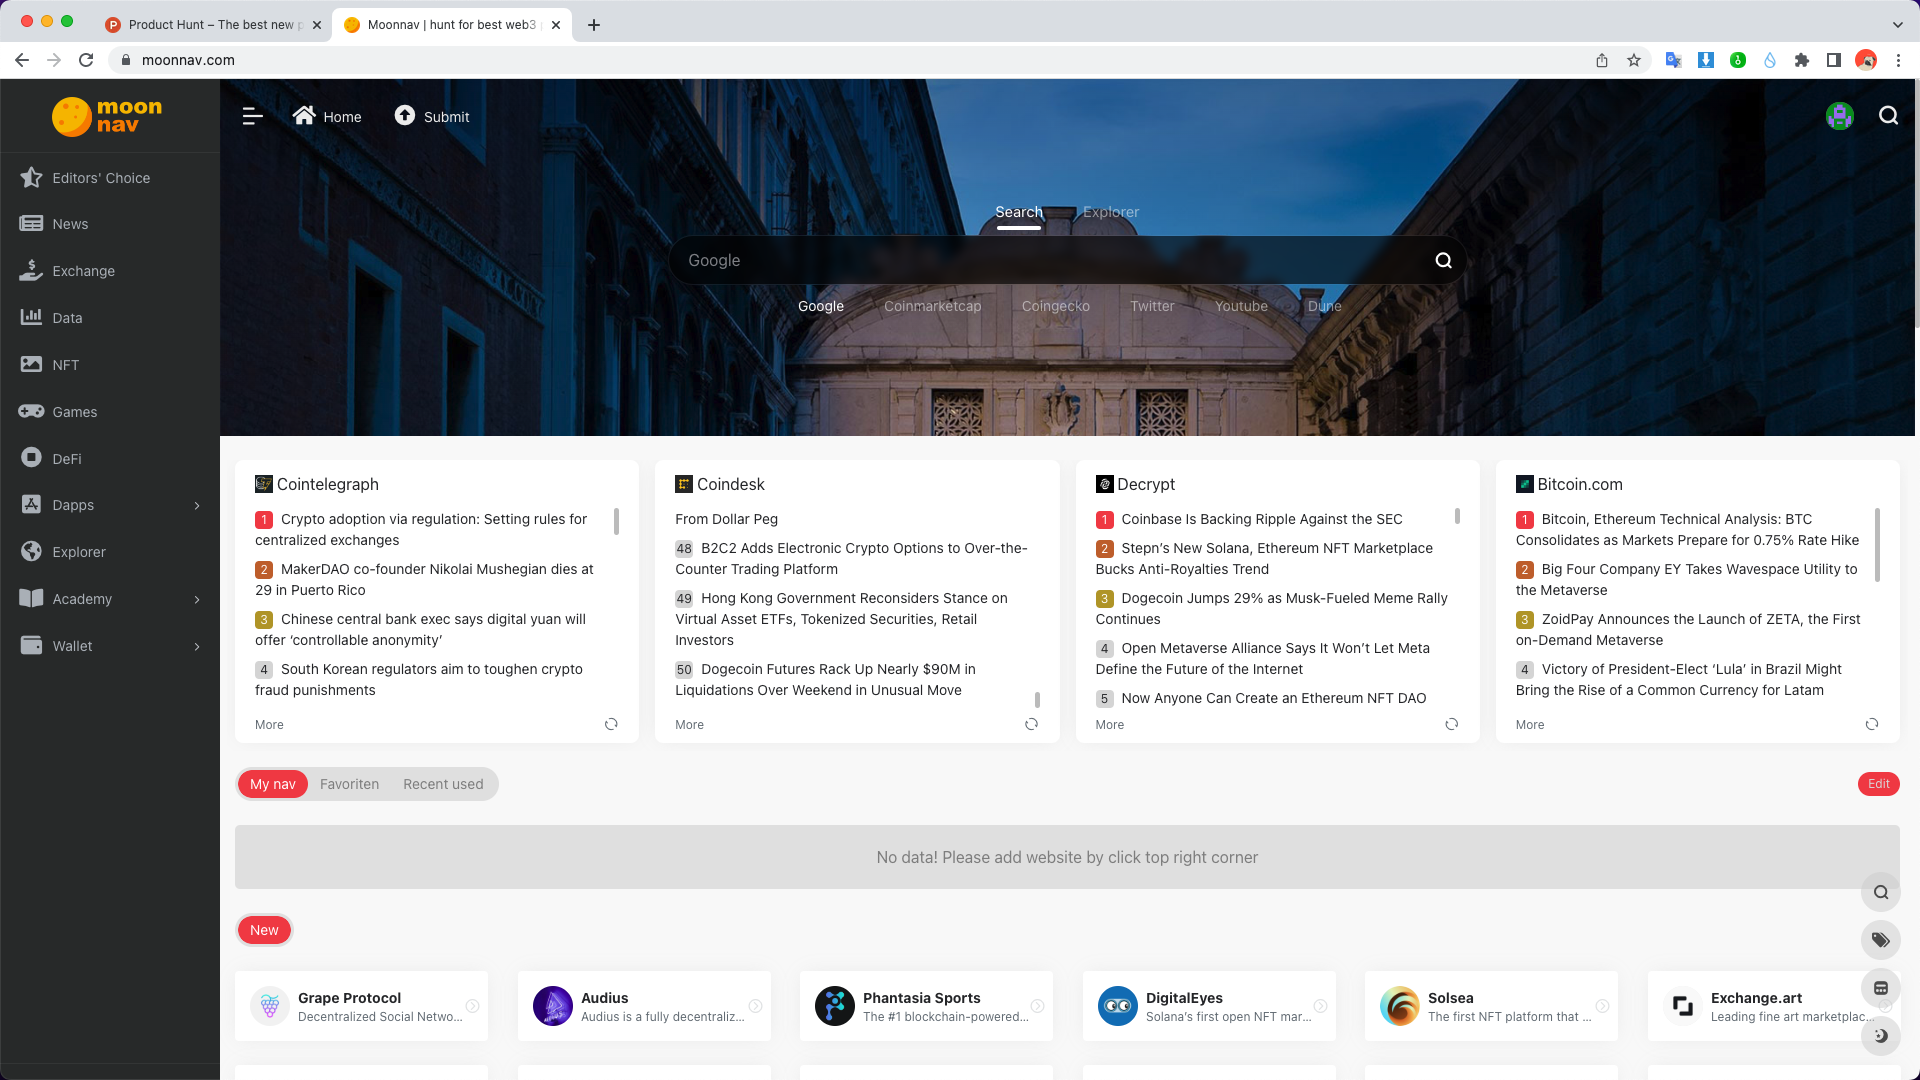Select Youtube as the search engine
1920x1080 pixels.
pyautogui.click(x=1241, y=306)
